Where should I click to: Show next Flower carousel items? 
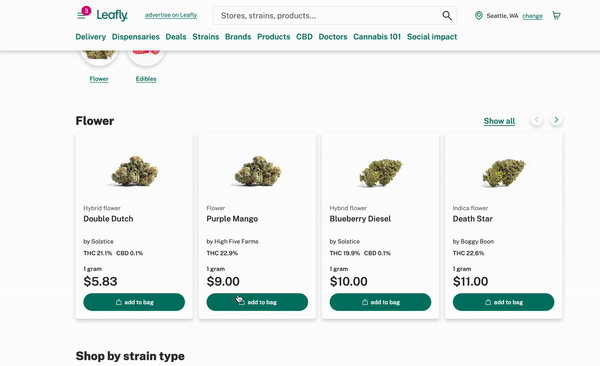click(556, 120)
